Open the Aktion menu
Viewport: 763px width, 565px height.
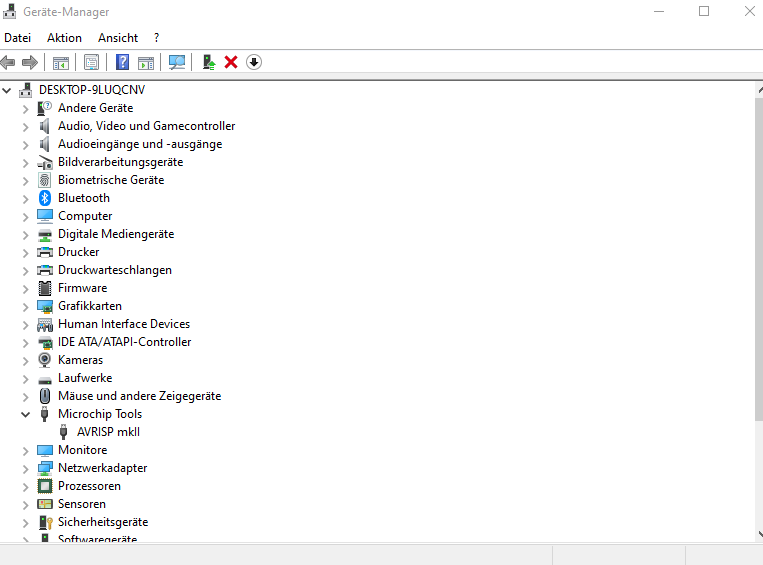[64, 38]
